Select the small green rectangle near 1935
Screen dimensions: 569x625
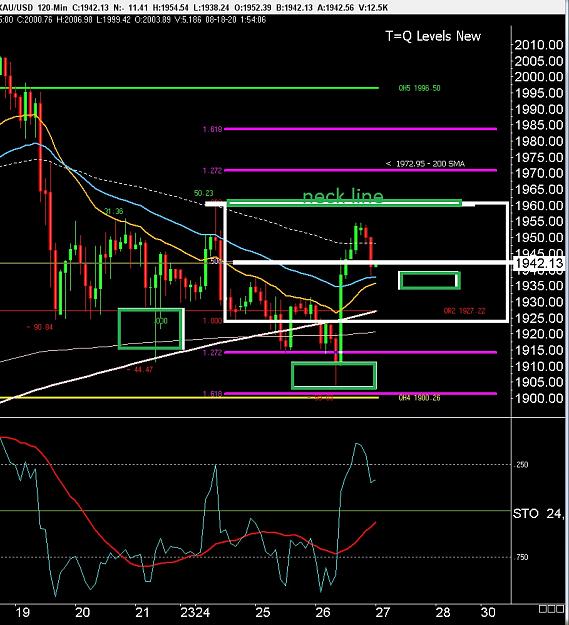430,280
